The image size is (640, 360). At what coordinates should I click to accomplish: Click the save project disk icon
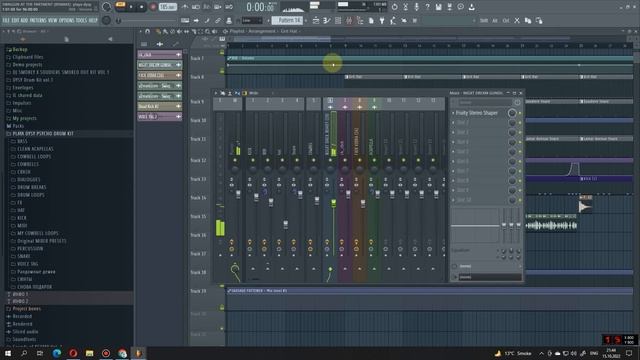(x=438, y=7)
